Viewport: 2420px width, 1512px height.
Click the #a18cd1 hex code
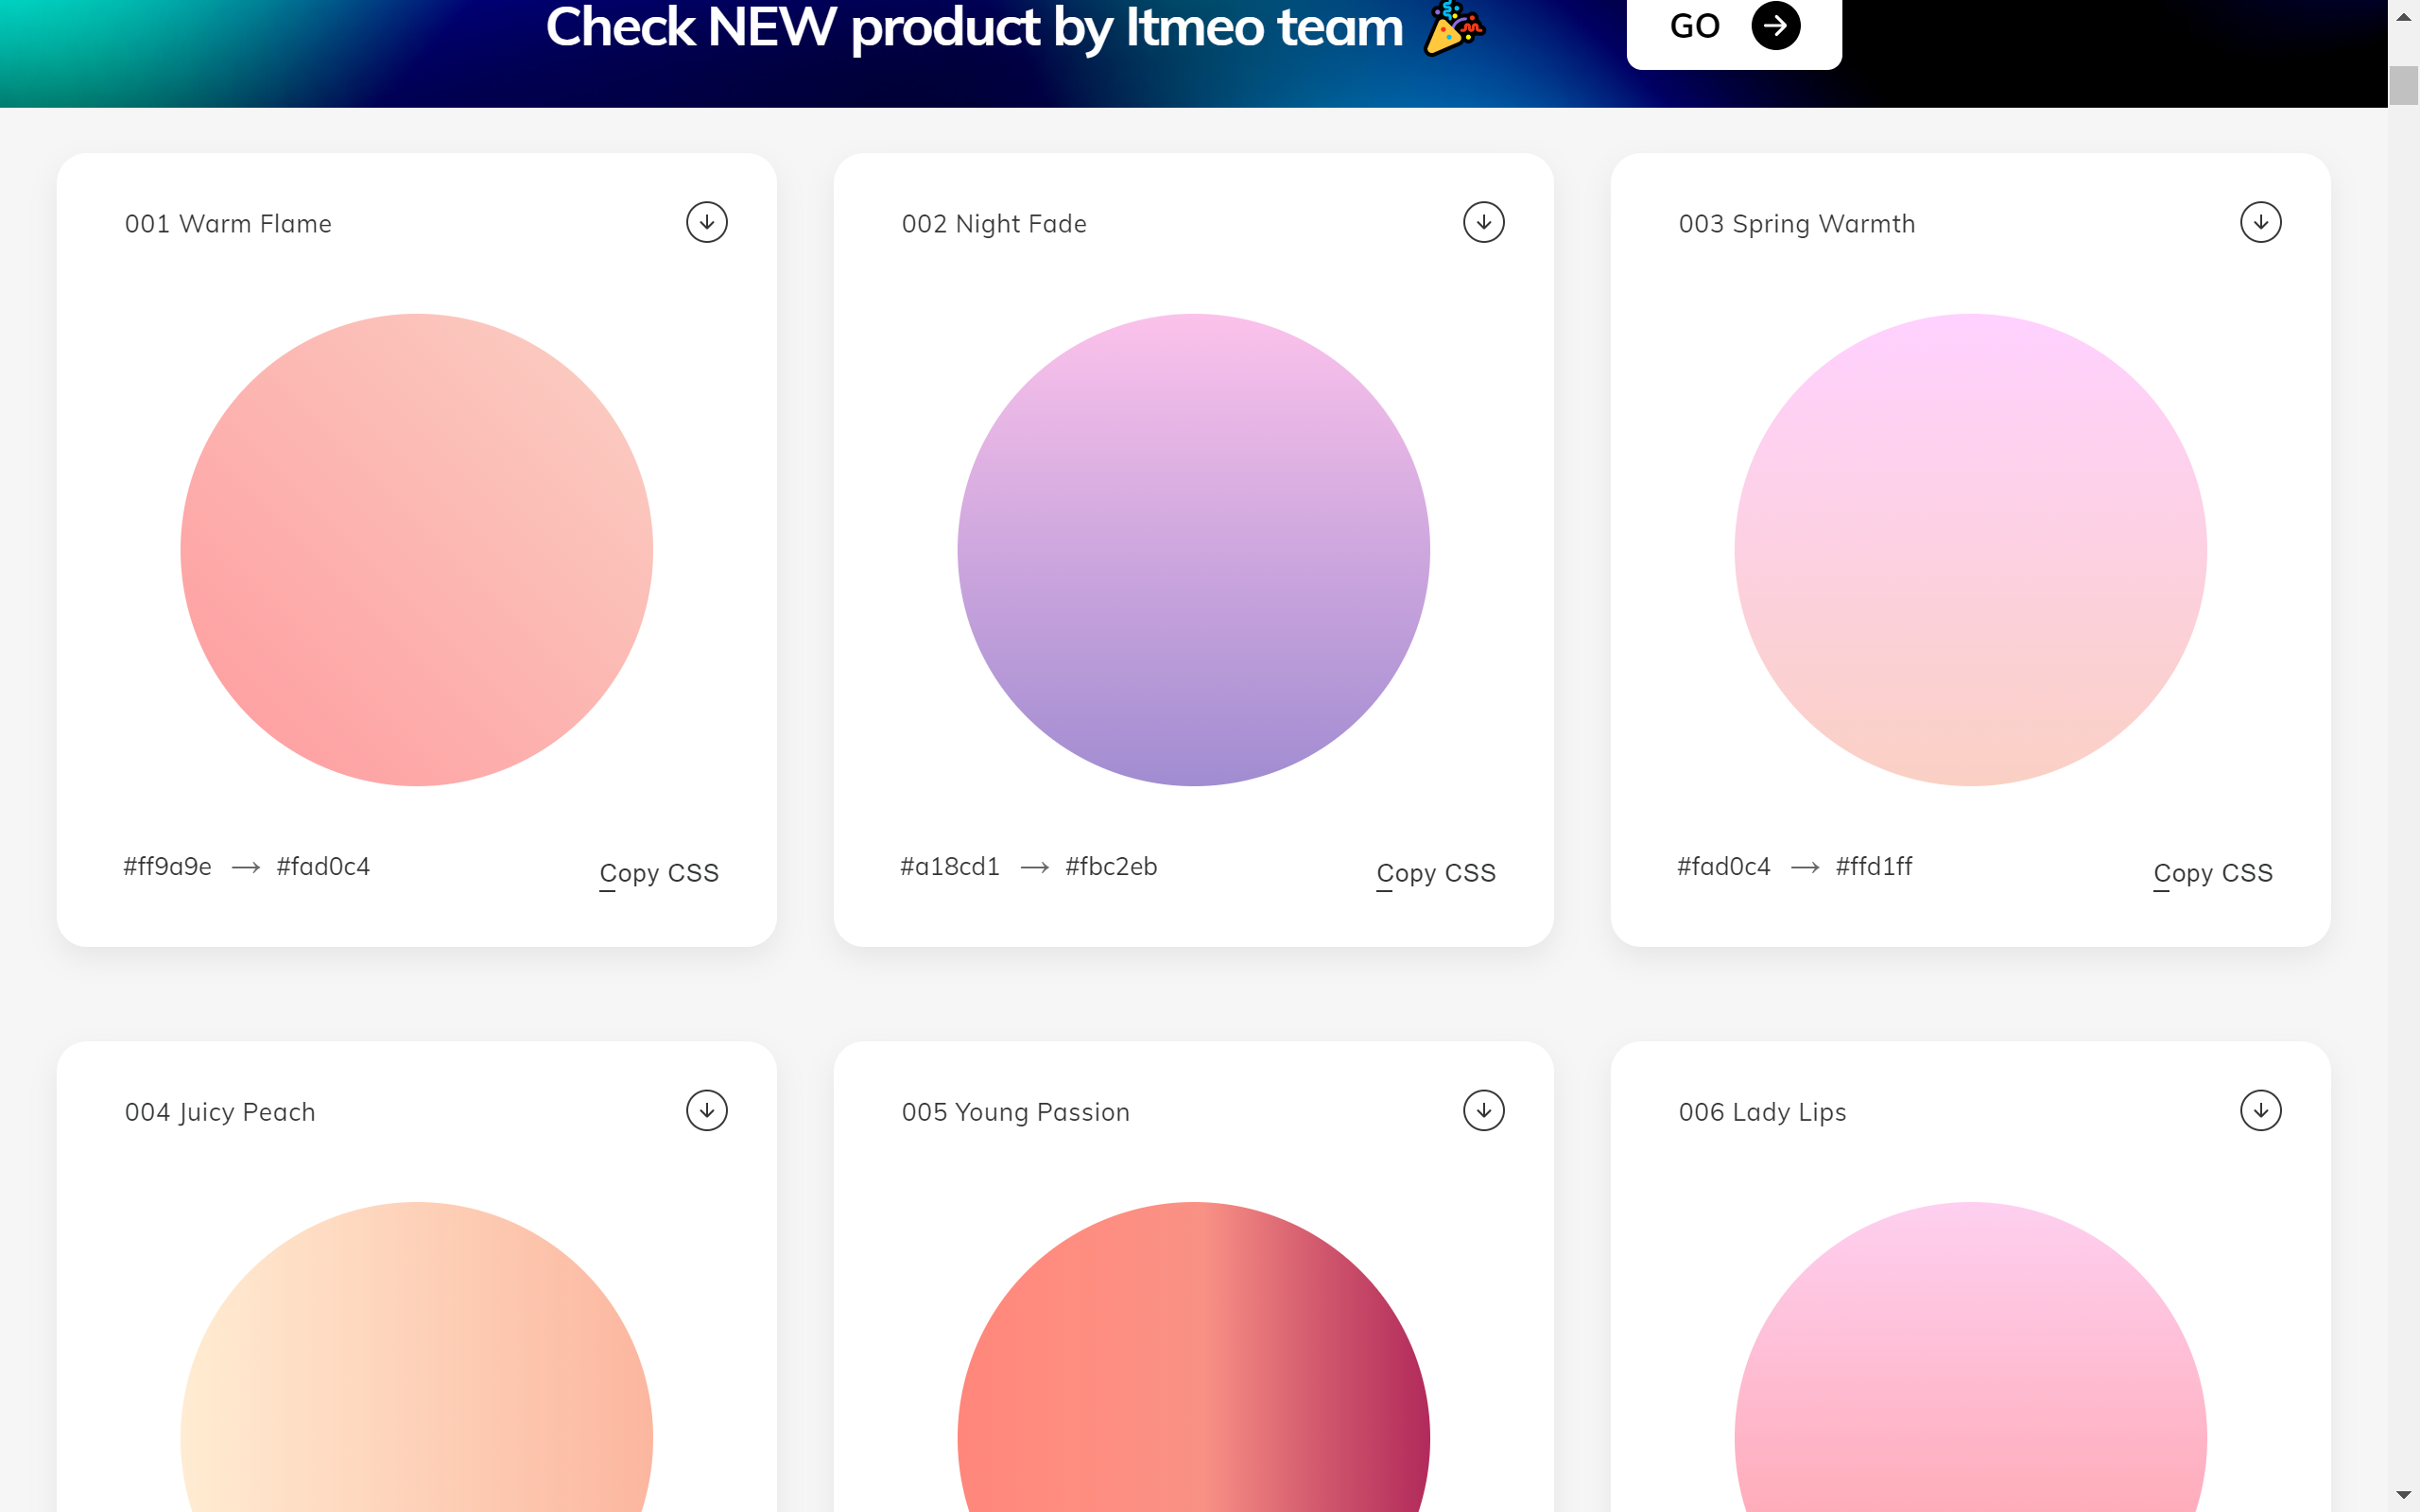coord(950,866)
